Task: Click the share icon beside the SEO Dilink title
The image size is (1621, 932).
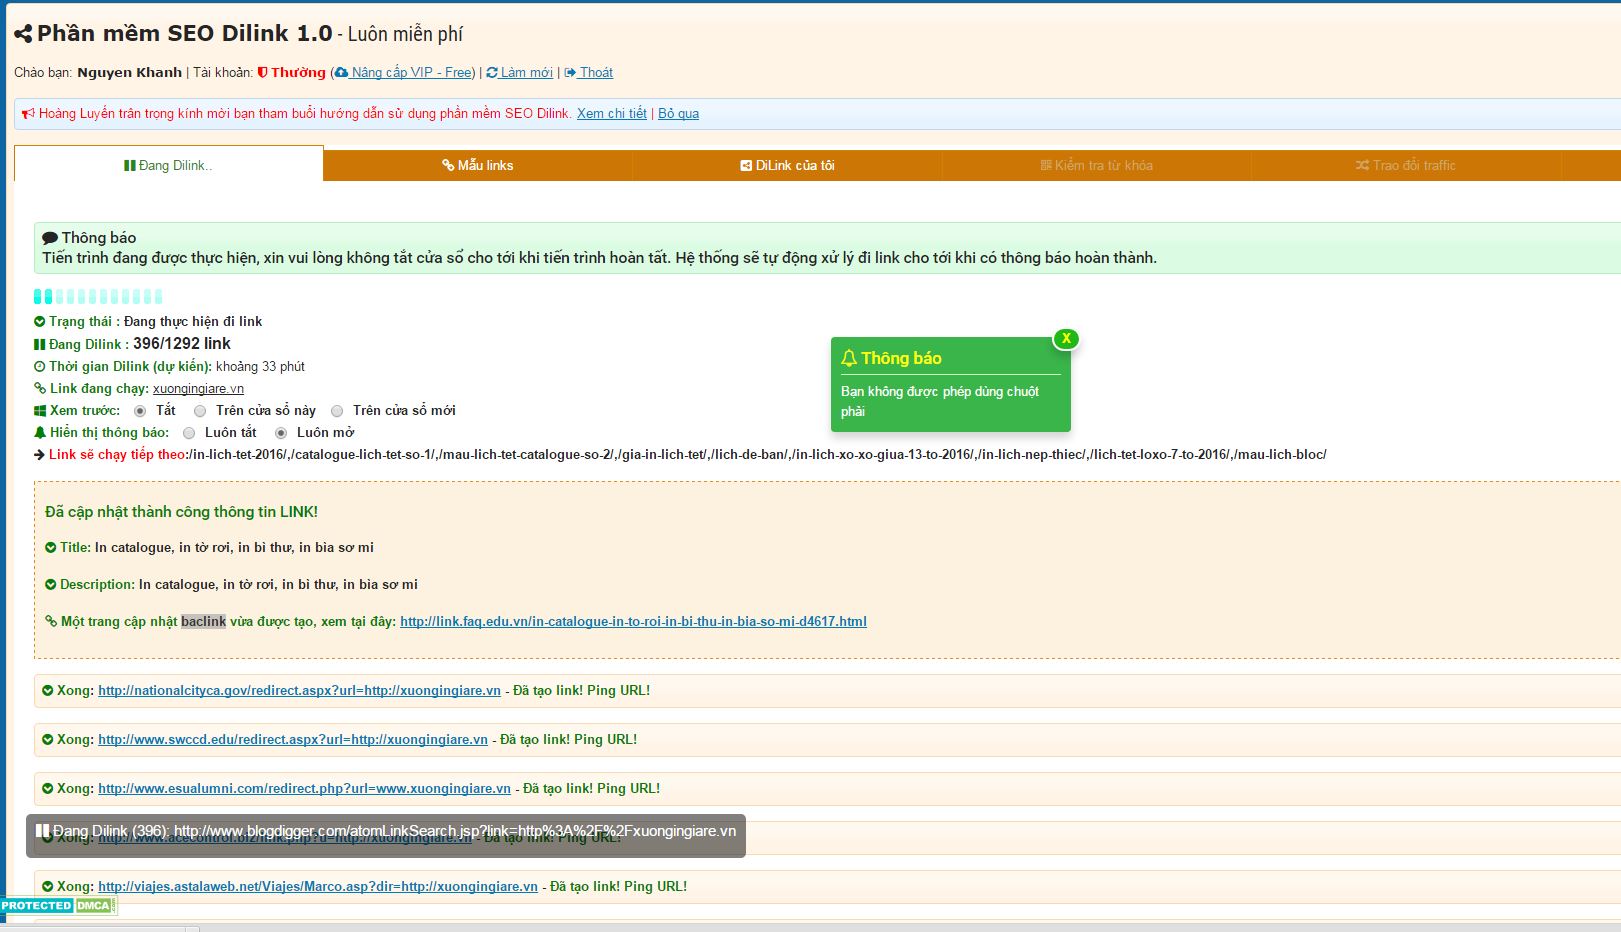Action: [x=23, y=34]
